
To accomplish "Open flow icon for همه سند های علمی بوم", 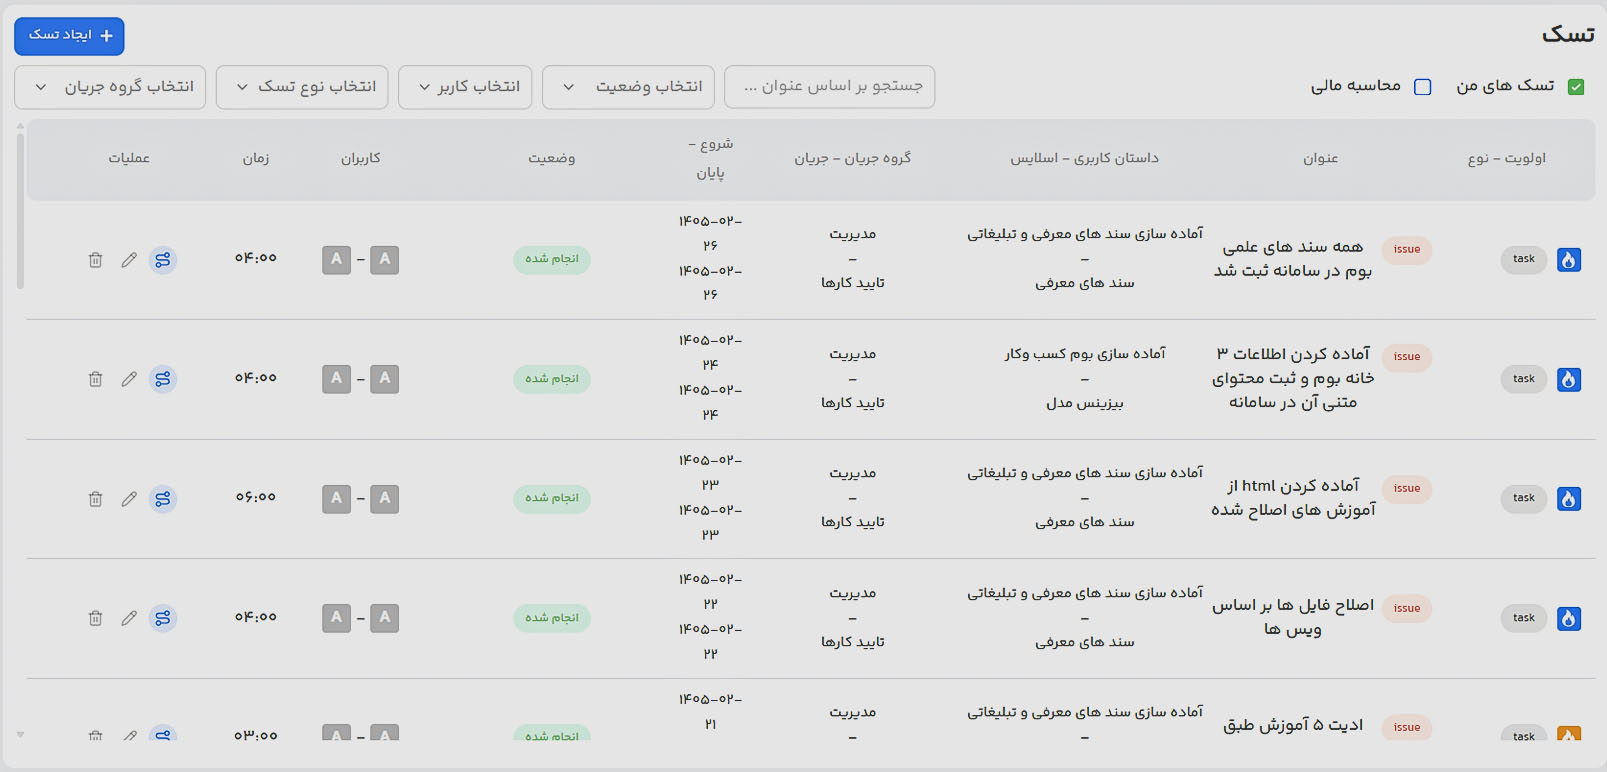I will (x=163, y=260).
